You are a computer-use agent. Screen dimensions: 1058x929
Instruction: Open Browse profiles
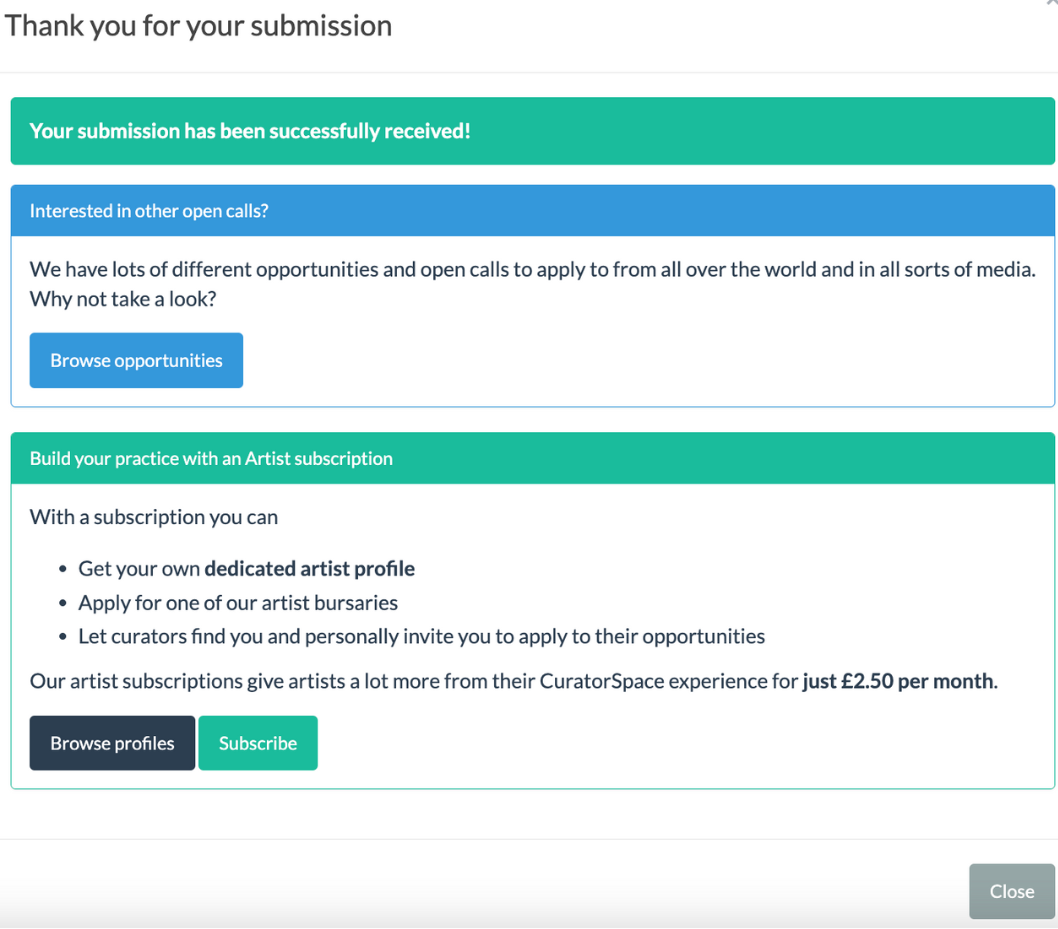pyautogui.click(x=112, y=743)
